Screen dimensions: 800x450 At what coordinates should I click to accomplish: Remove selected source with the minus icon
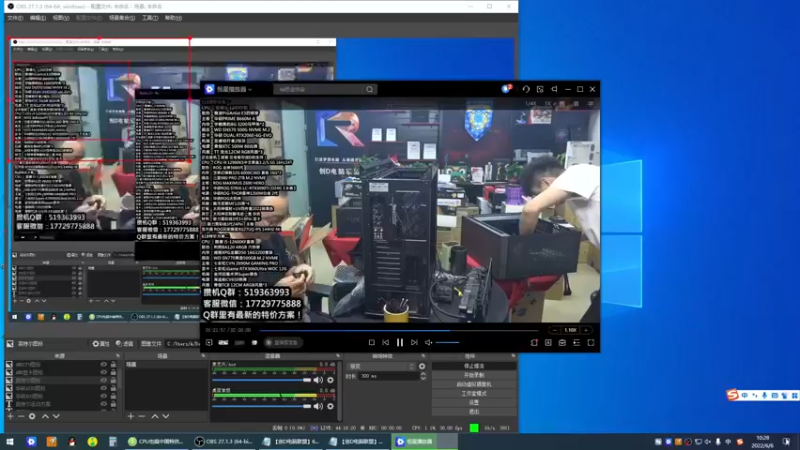(x=21, y=416)
